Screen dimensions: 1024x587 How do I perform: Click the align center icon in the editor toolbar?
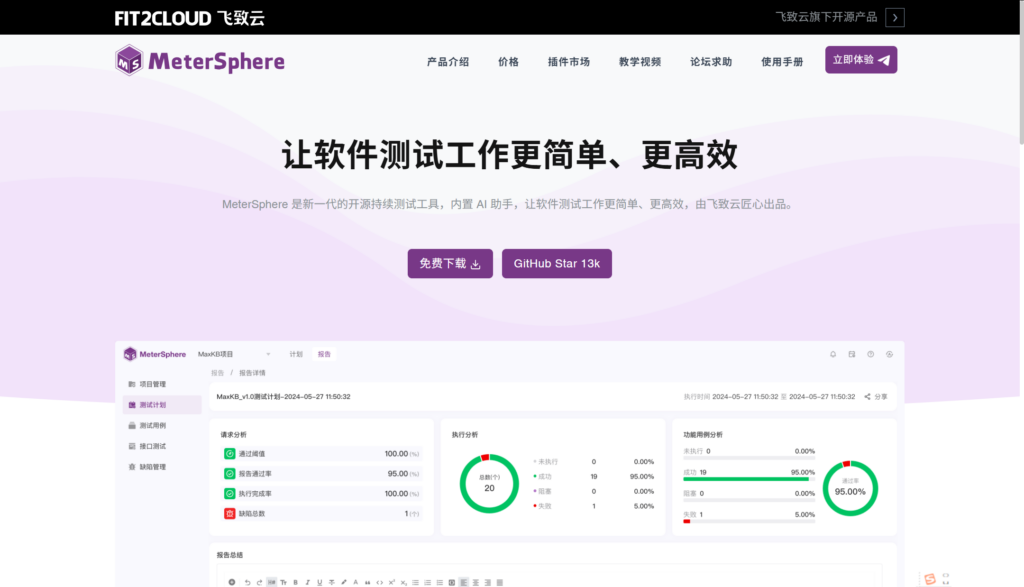click(475, 582)
